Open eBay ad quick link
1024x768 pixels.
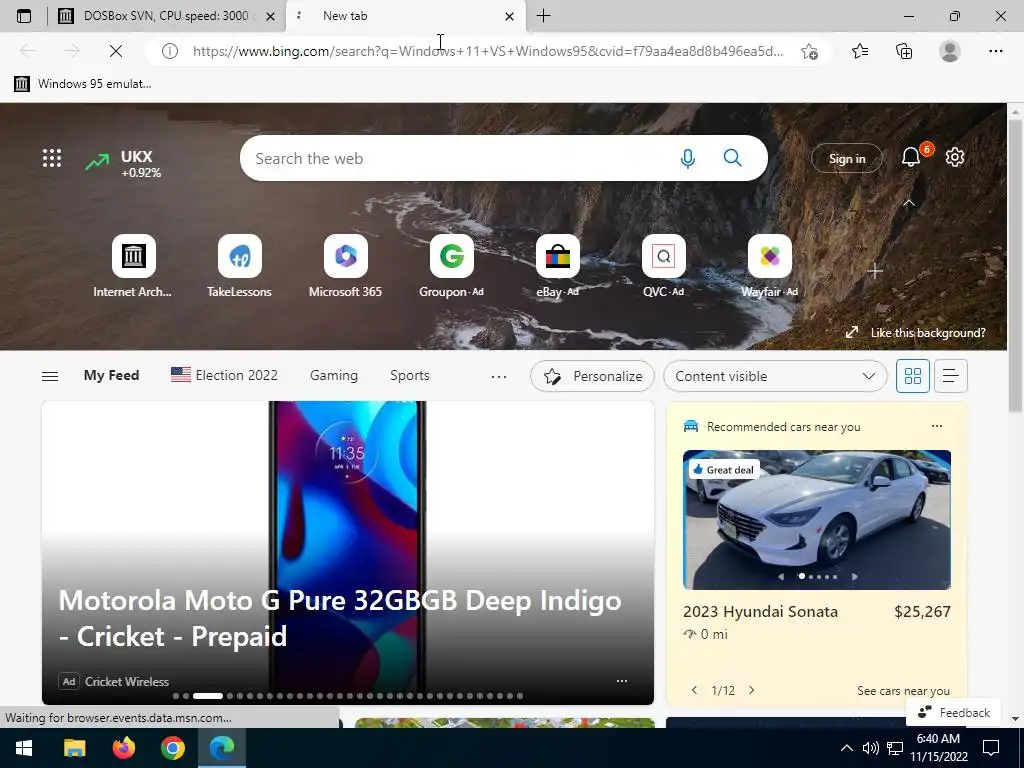tap(558, 266)
